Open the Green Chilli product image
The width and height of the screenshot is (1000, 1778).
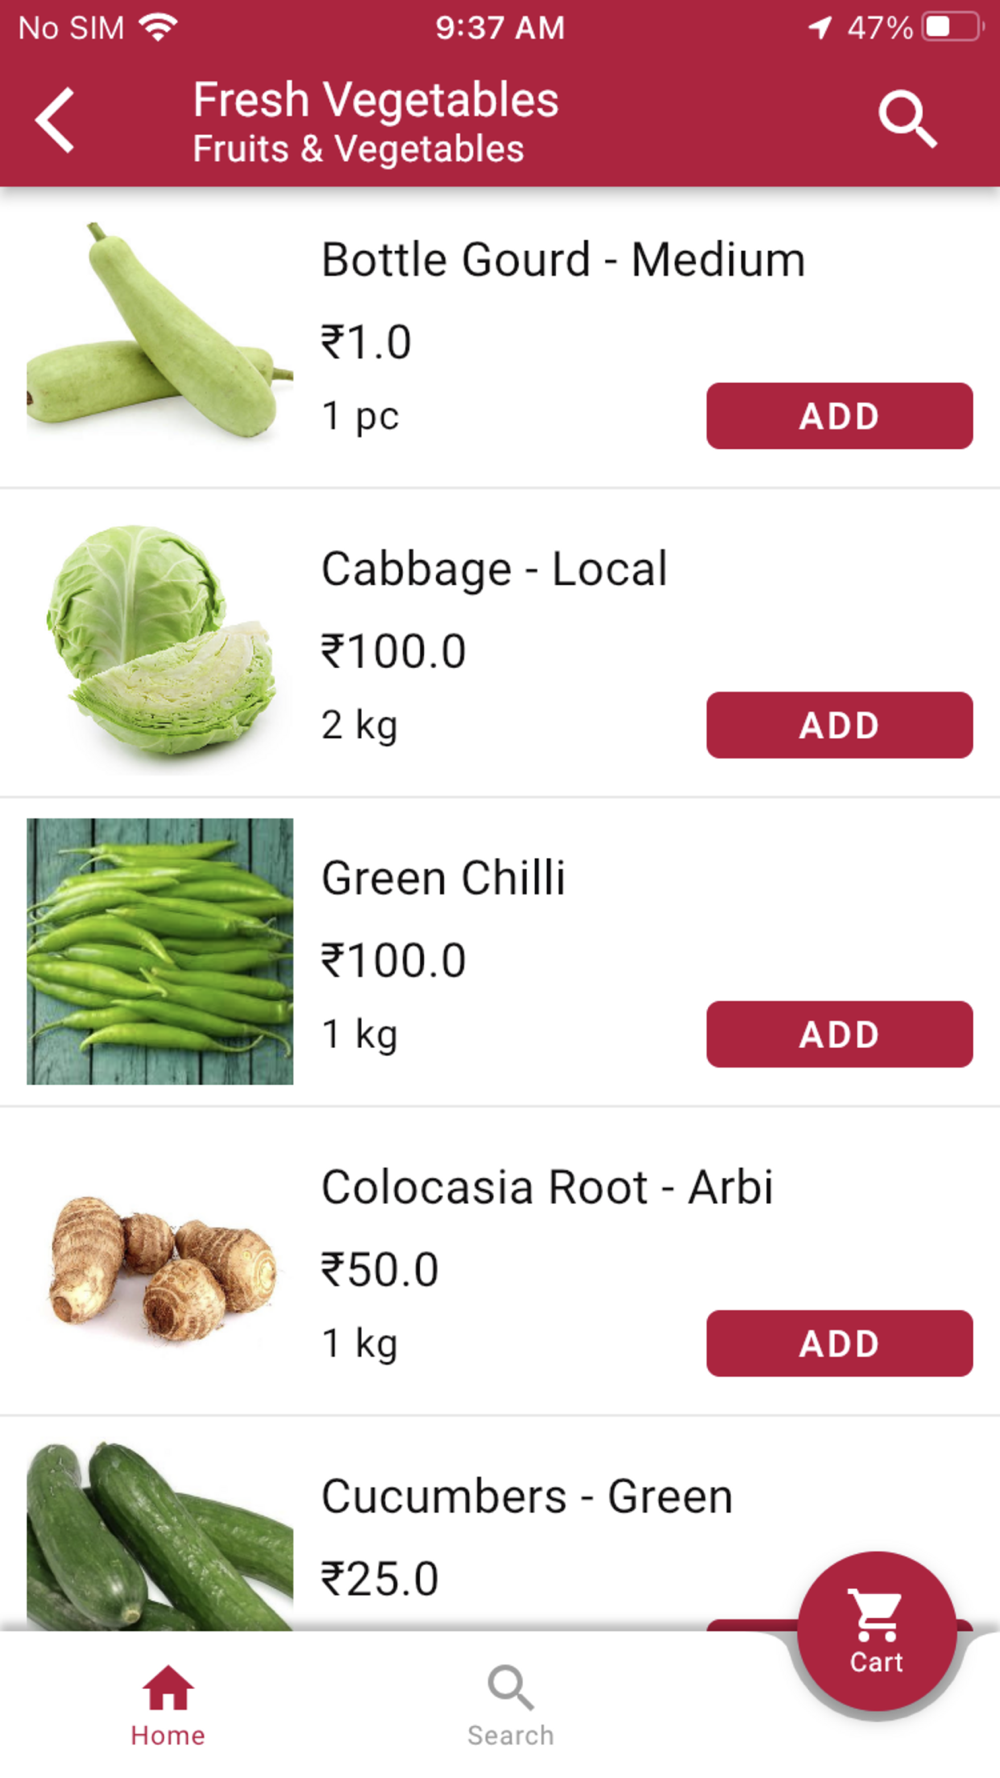(x=160, y=951)
